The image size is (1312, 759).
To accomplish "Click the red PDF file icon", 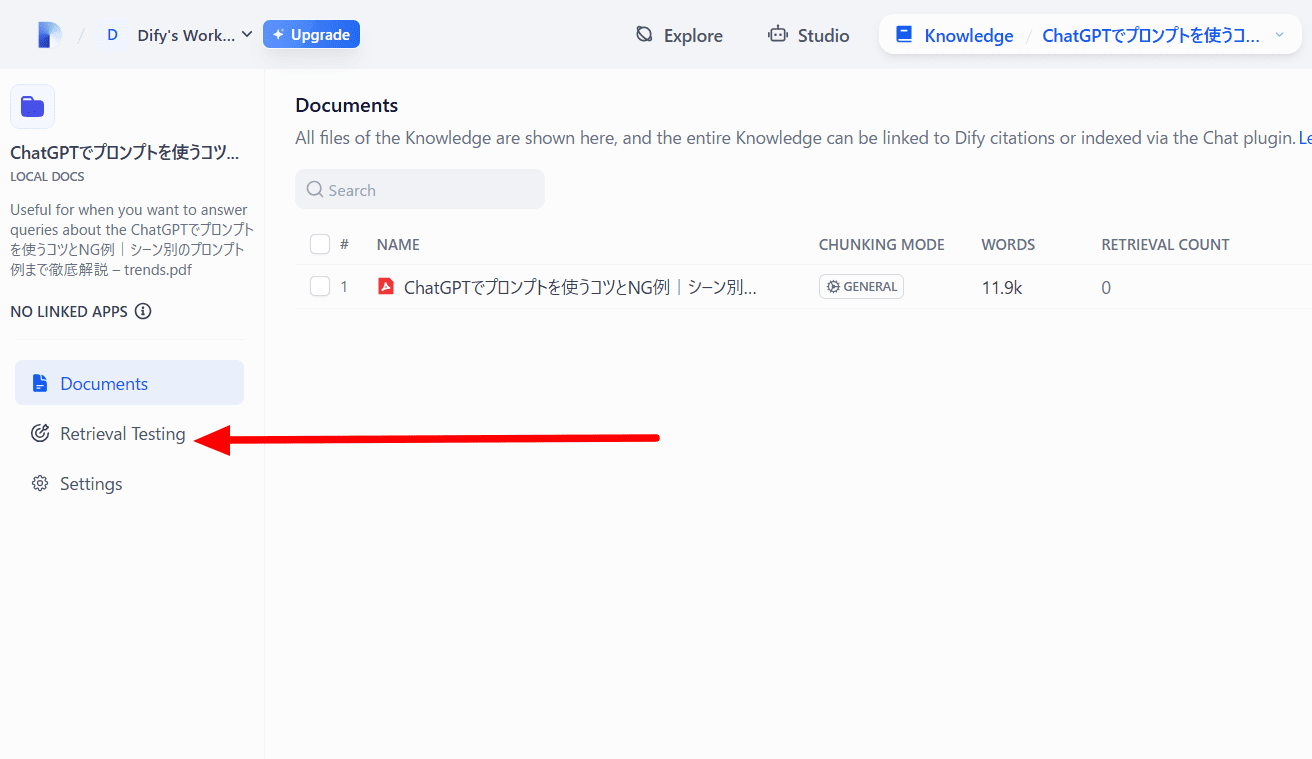I will tap(386, 287).
